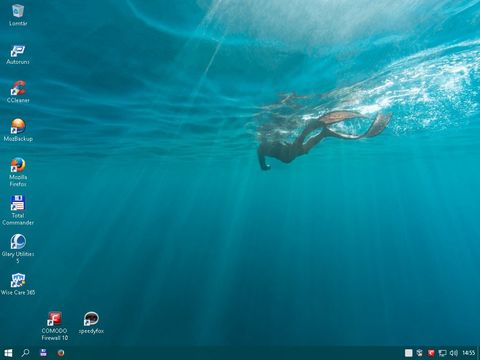Select the Mozilla Firefox desktop shortcut
The image size is (480, 360).
pyautogui.click(x=18, y=172)
